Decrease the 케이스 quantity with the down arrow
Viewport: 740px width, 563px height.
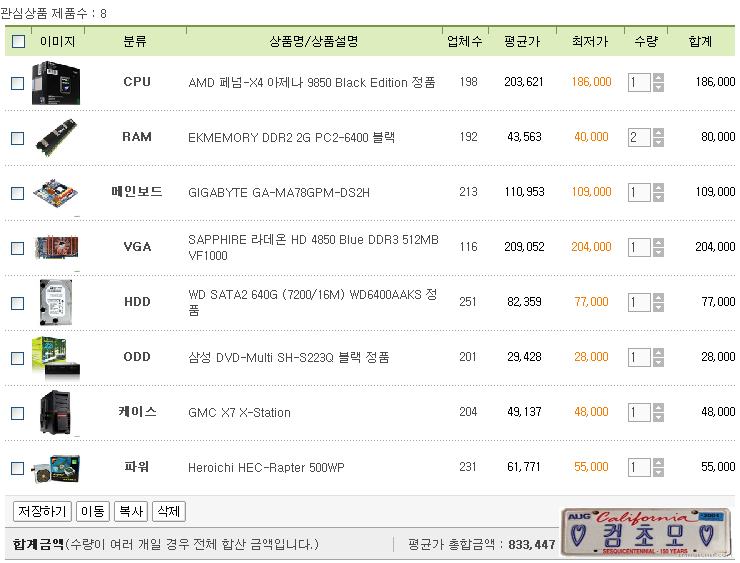coord(658,417)
